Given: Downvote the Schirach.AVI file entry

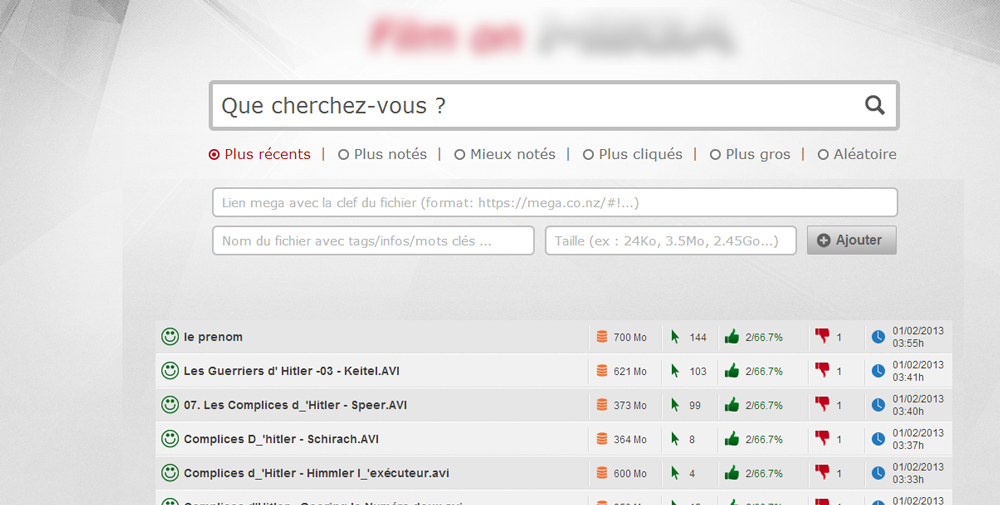Looking at the screenshot, I should coord(823,439).
